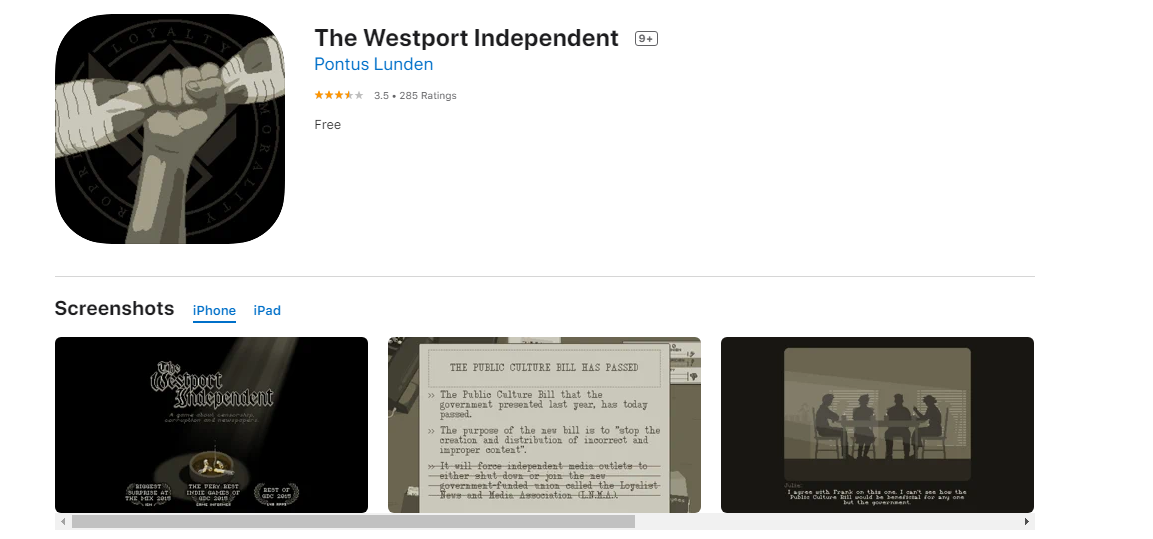
Task: Click The Westport Independent title heading
Action: pos(466,38)
